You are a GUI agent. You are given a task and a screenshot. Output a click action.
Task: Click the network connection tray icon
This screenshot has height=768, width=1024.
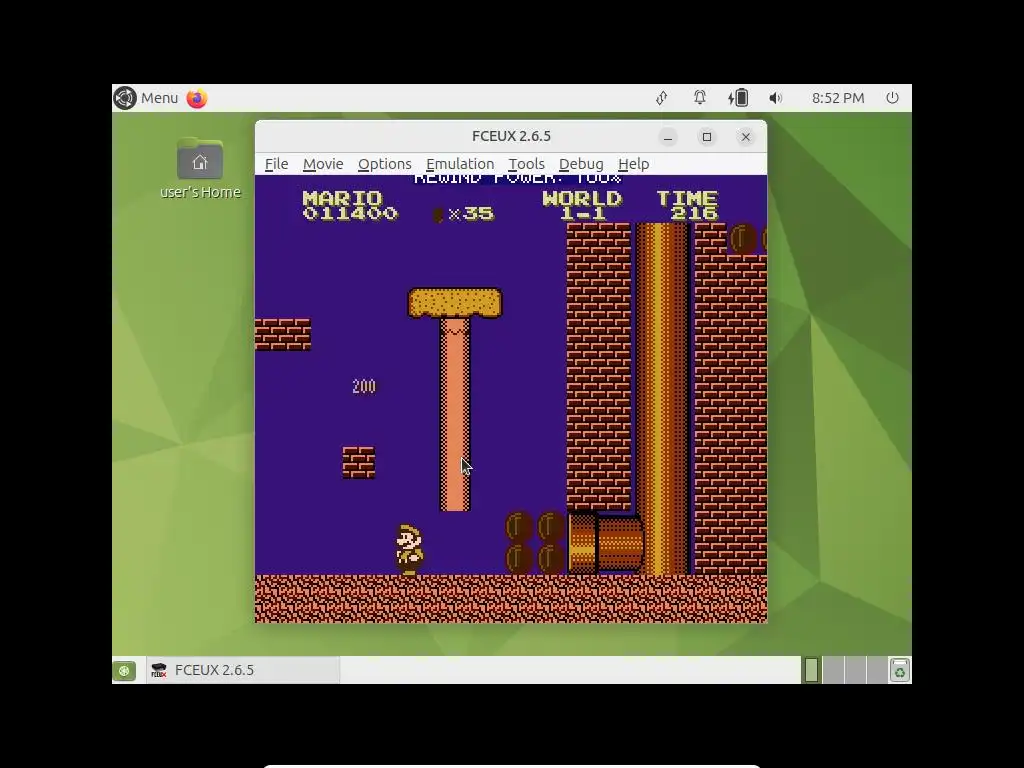point(662,98)
